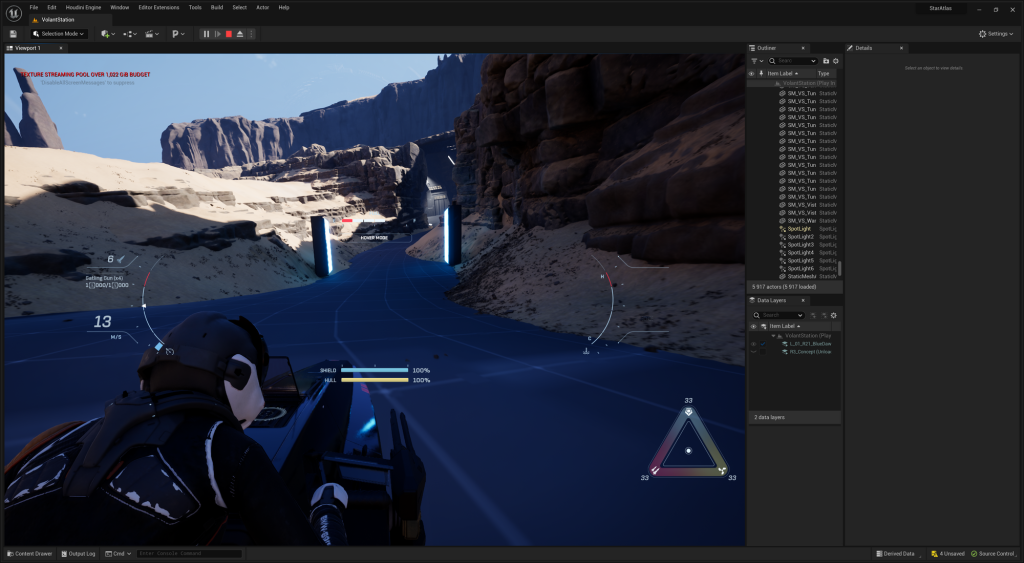Close the Viewport 1 tab
This screenshot has width=1024, height=563.
coord(61,48)
